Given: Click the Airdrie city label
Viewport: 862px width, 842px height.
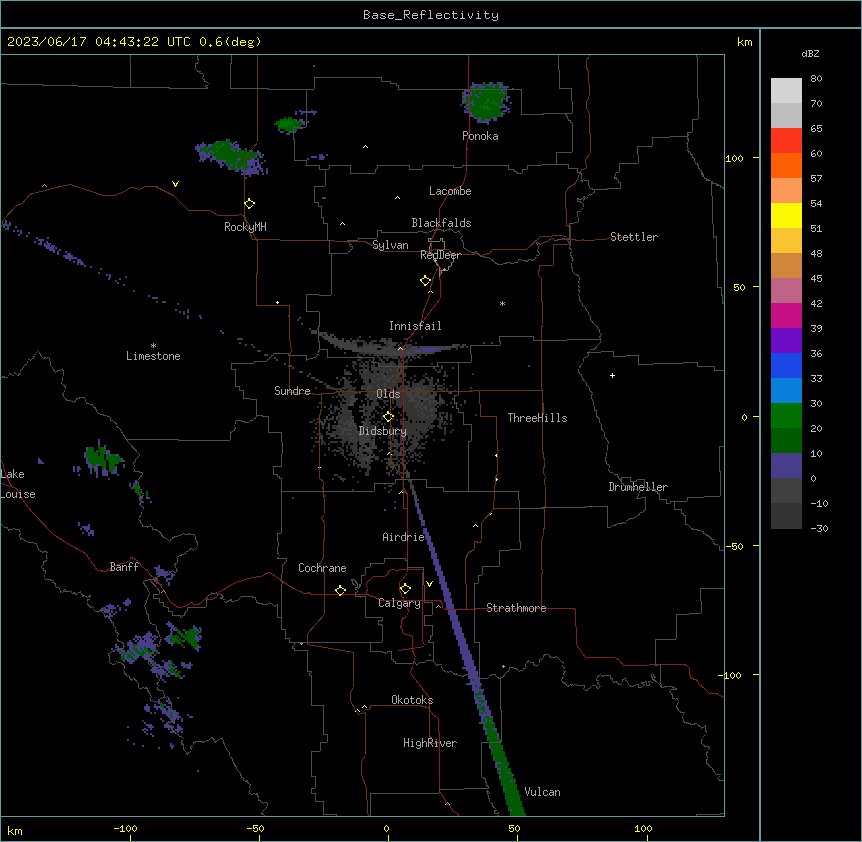Looking at the screenshot, I should click(404, 537).
